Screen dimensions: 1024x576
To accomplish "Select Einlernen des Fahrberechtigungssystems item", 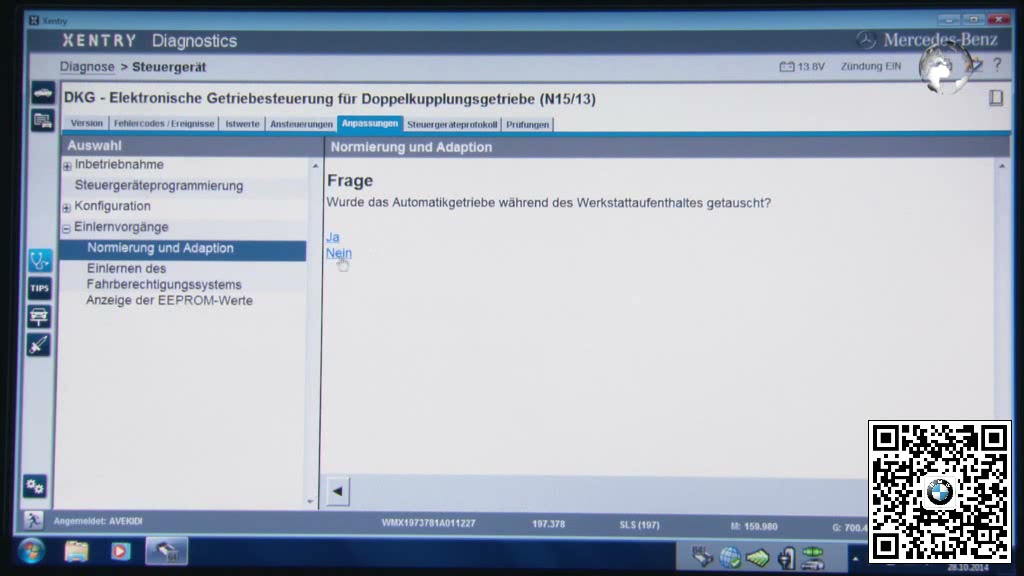I will click(164, 276).
